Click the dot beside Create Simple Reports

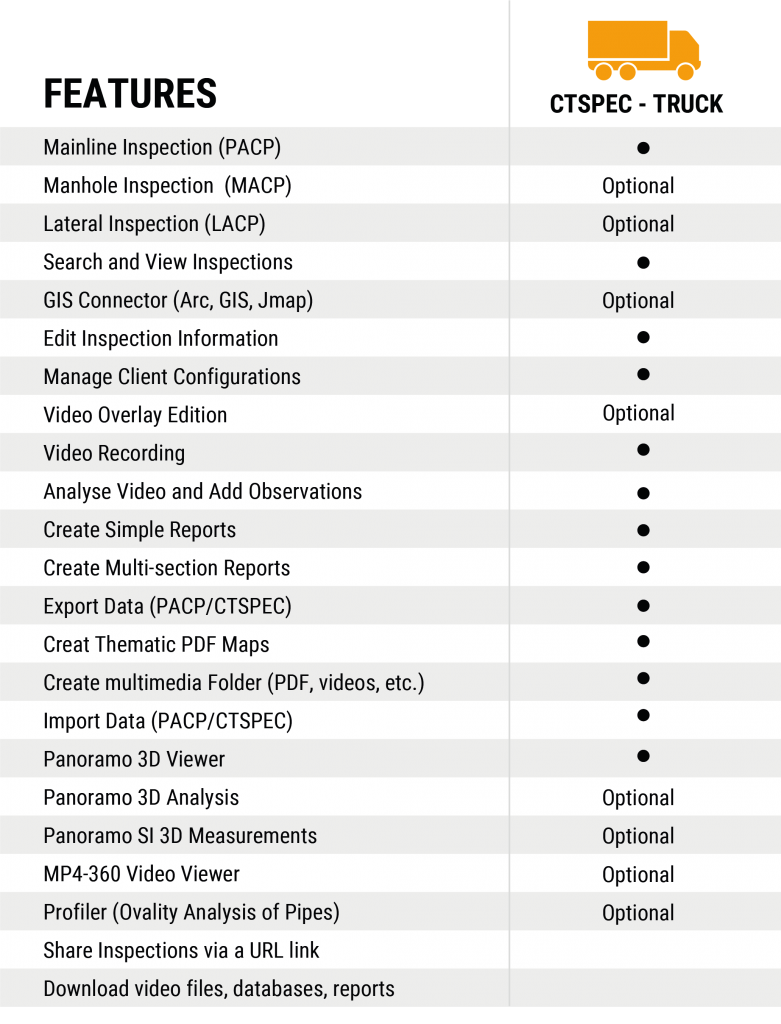click(643, 530)
